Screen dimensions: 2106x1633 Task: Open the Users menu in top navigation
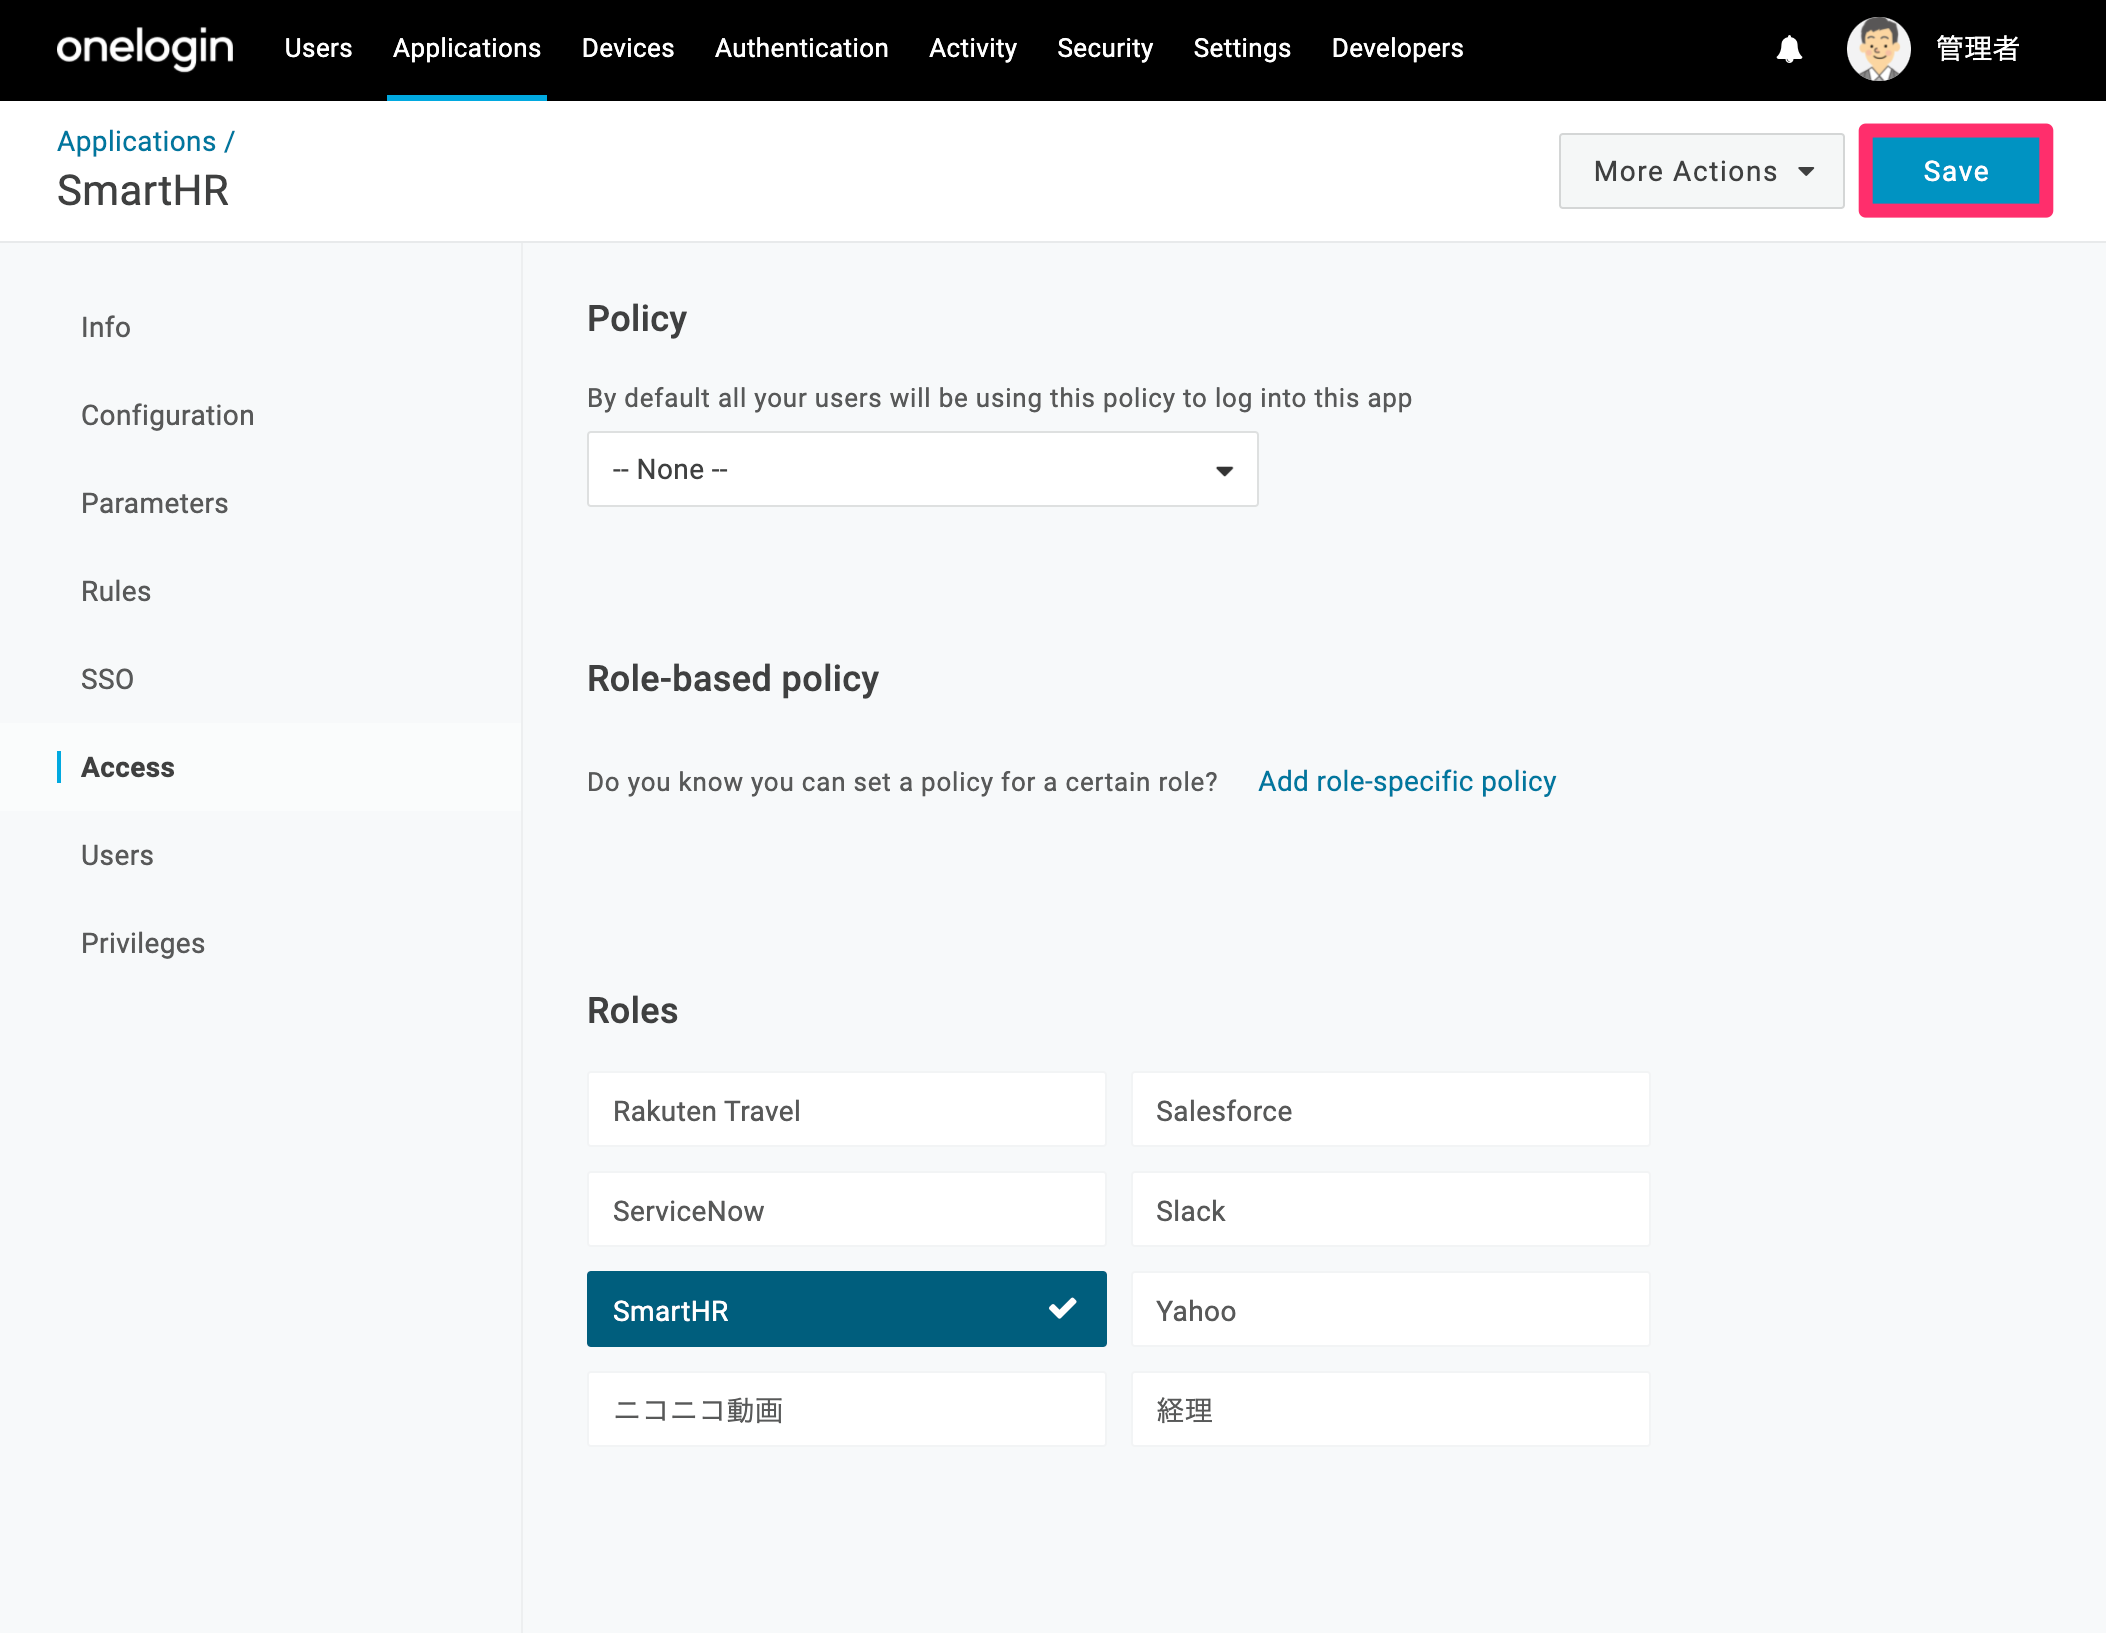318,48
